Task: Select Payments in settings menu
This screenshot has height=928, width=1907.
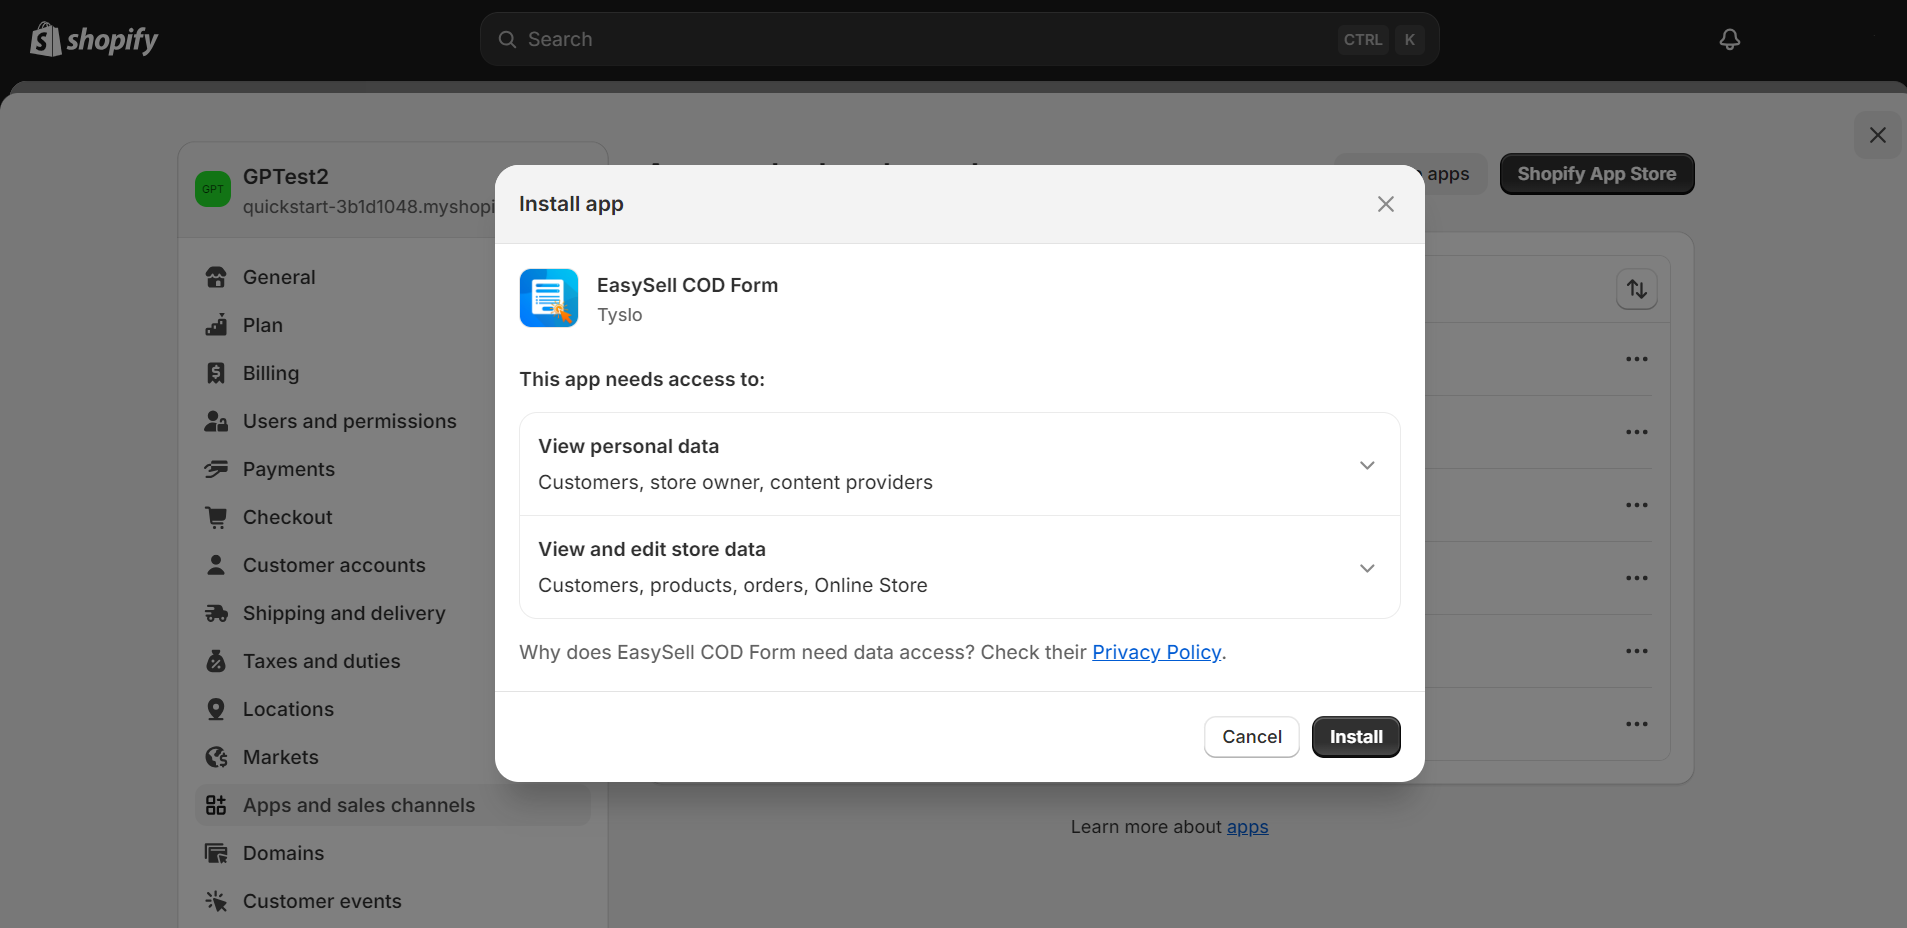Action: [x=288, y=469]
